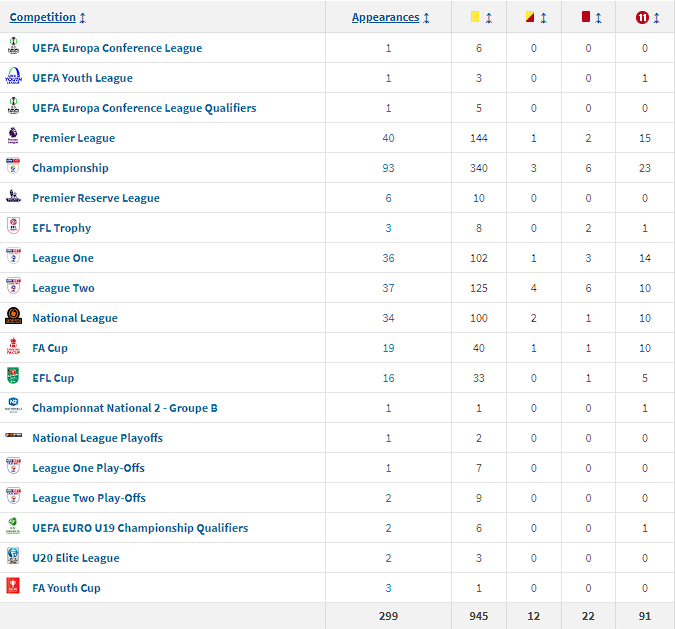
Task: Click the Premier League lion logo icon
Action: (13, 135)
